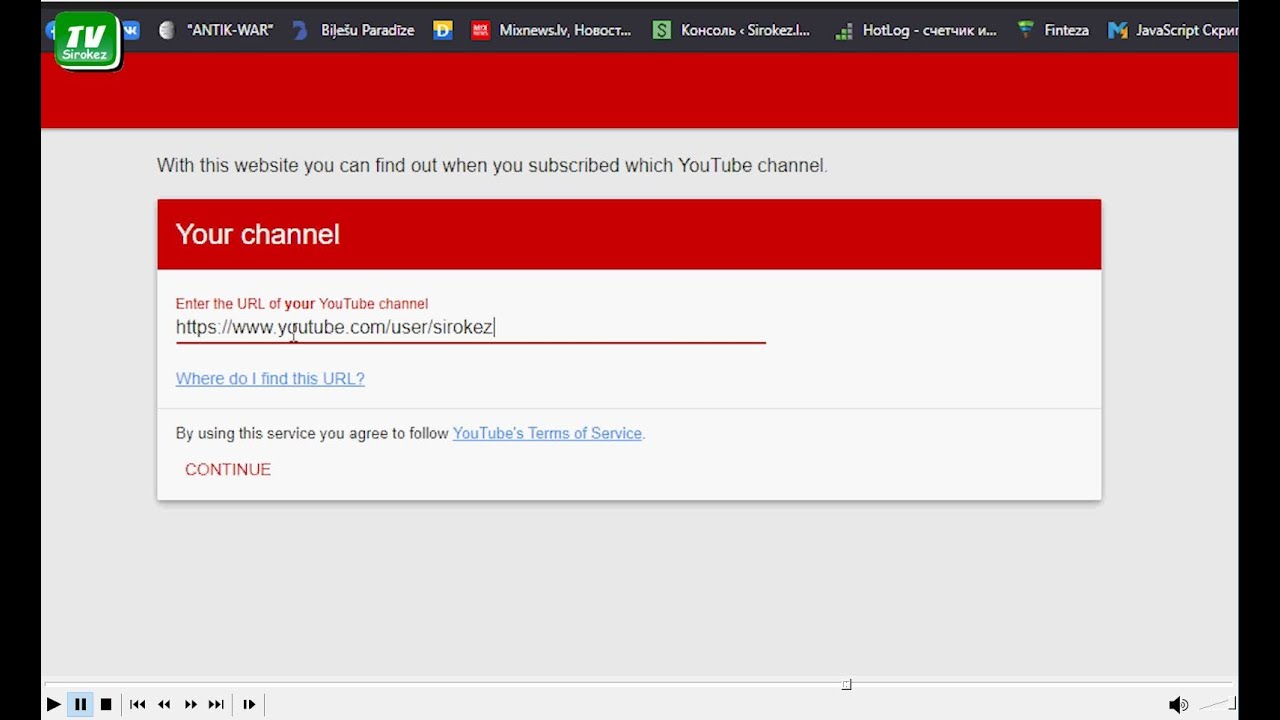The width and height of the screenshot is (1280, 720).
Task: Click the rewind button
Action: [164, 704]
